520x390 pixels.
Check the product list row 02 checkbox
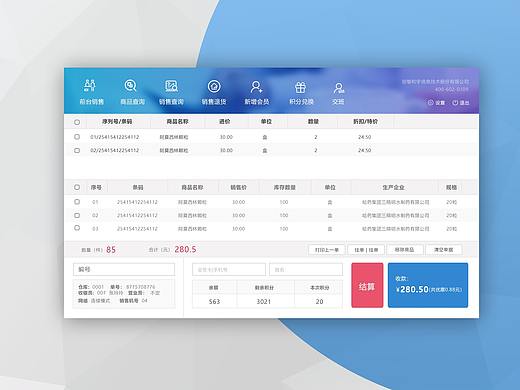pyautogui.click(x=77, y=215)
